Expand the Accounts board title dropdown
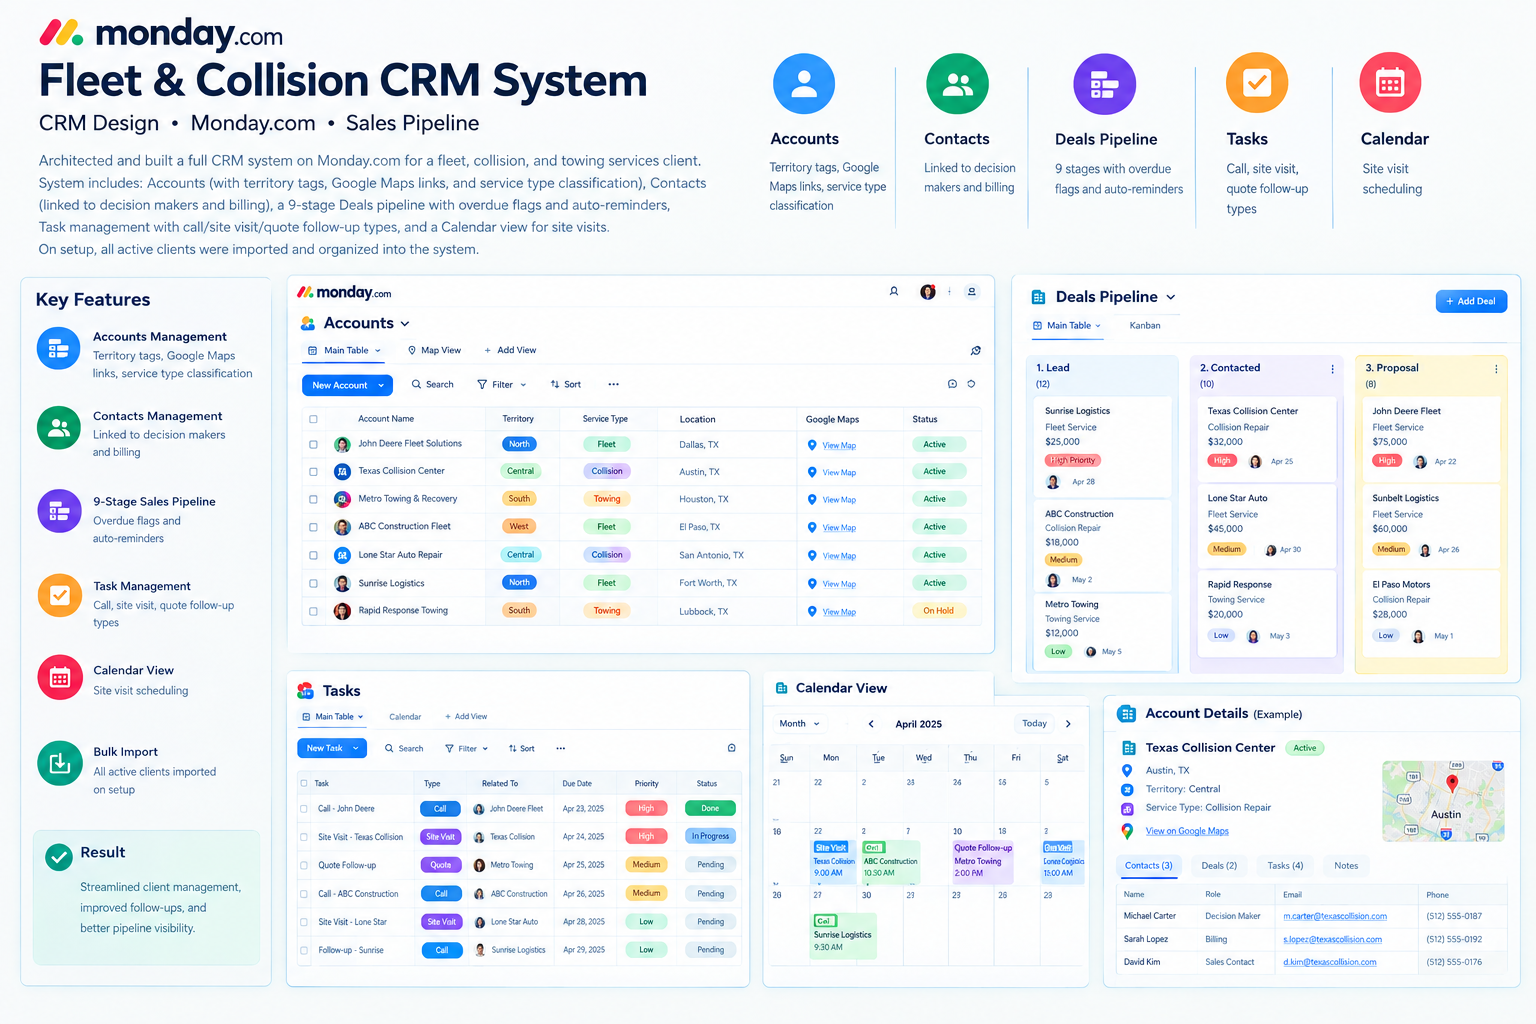The width and height of the screenshot is (1536, 1024). 405,324
